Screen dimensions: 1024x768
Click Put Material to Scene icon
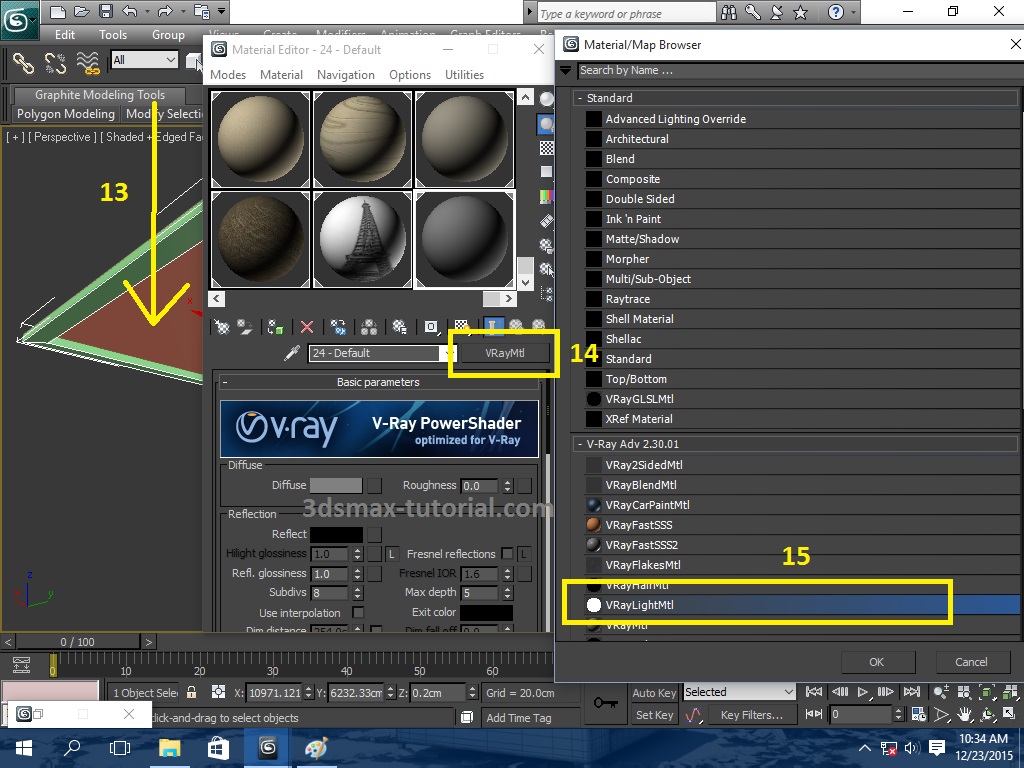click(245, 327)
